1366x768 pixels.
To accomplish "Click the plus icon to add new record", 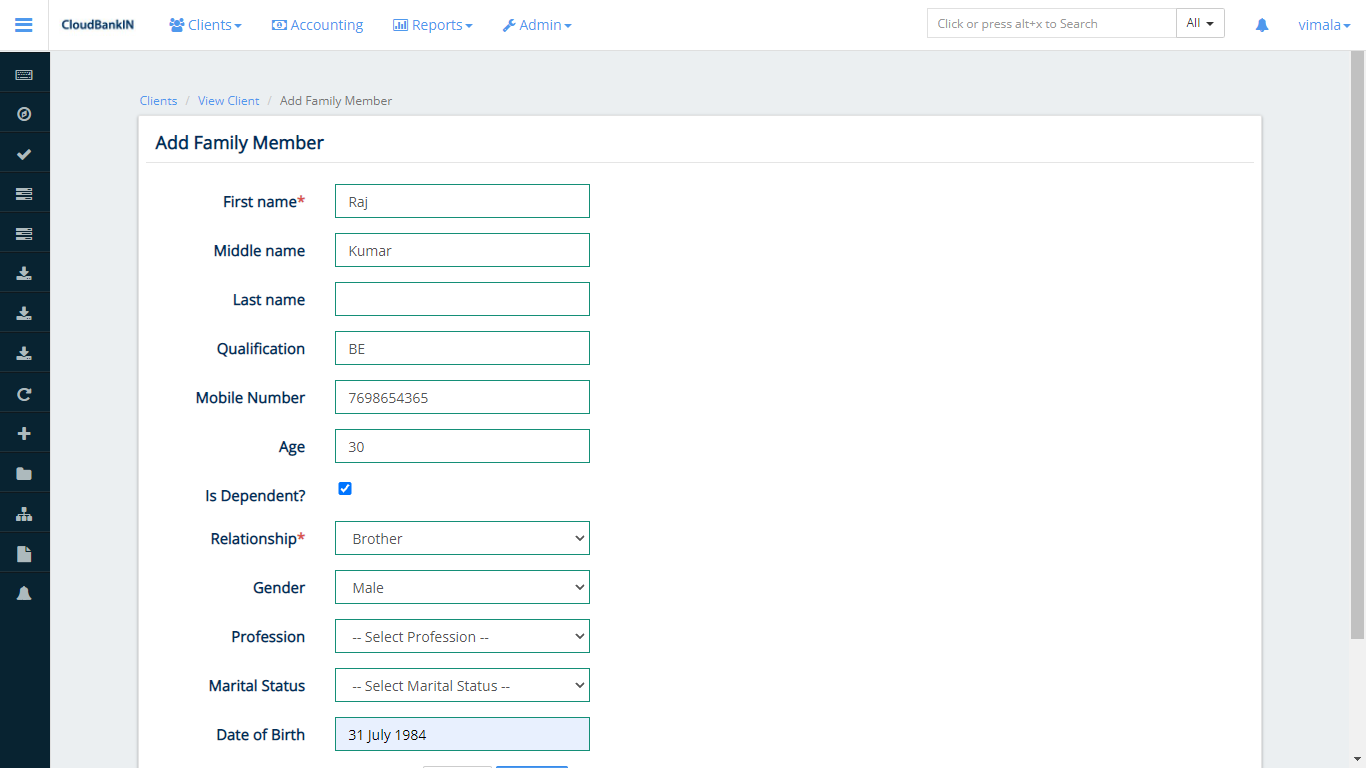I will coord(24,432).
